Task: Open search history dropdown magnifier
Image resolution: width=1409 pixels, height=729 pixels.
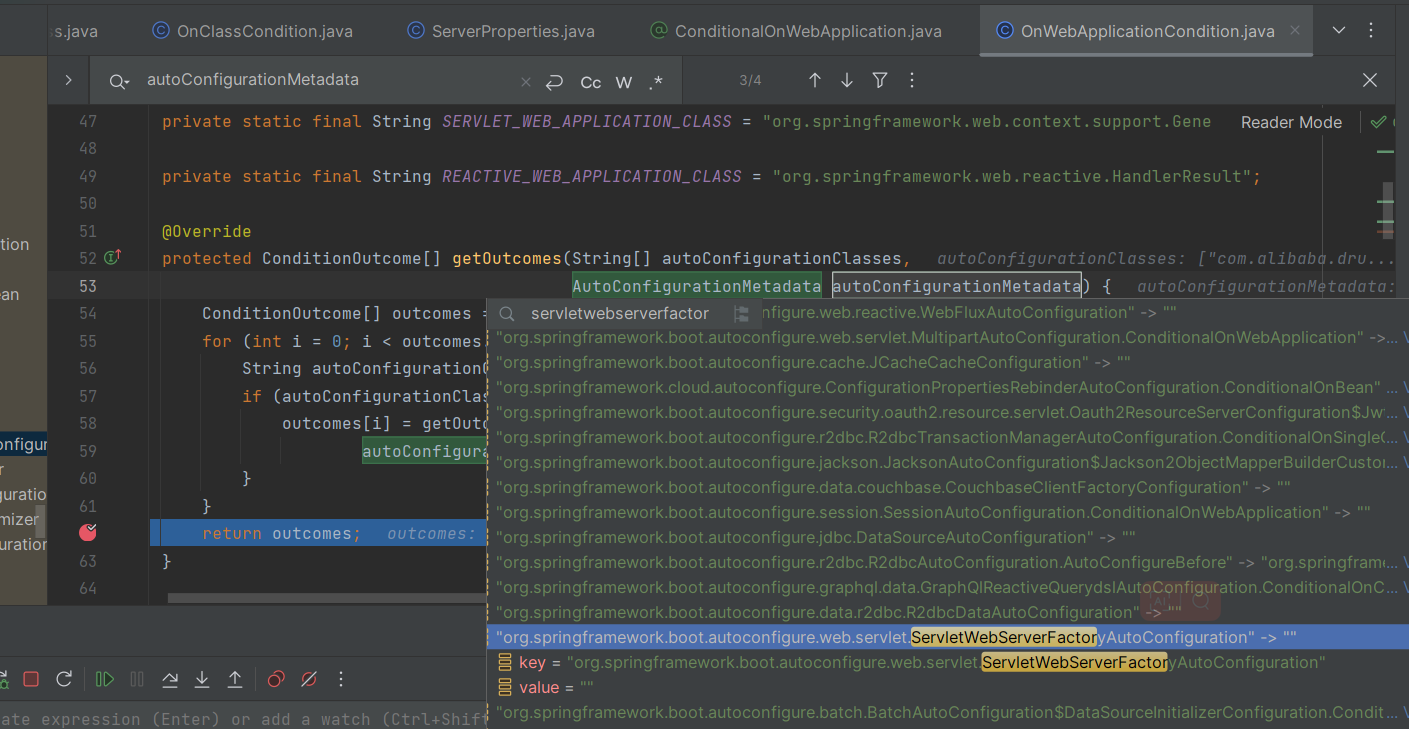Action: pyautogui.click(x=119, y=82)
